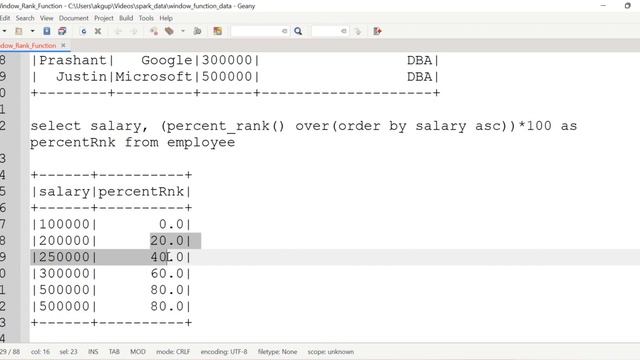Compile the current file via Compile icon
Viewport: 640px width, 360px height.
coord(154,31)
